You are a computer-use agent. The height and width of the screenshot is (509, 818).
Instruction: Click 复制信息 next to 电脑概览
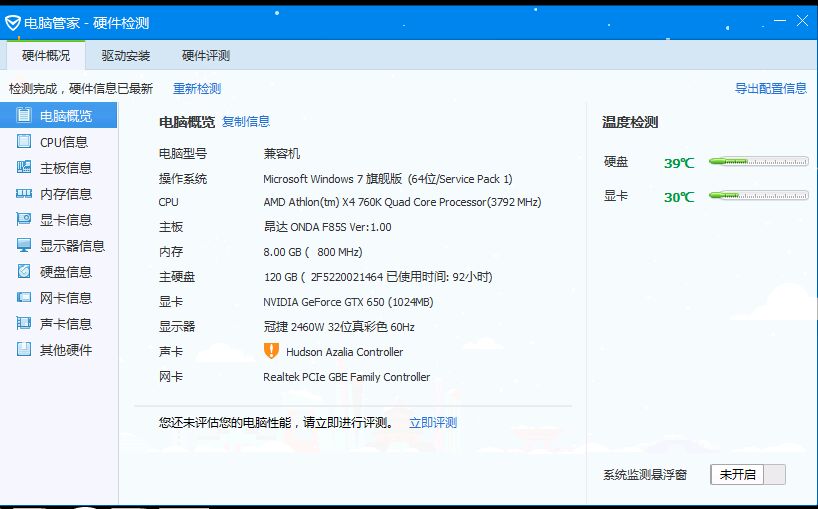click(246, 122)
